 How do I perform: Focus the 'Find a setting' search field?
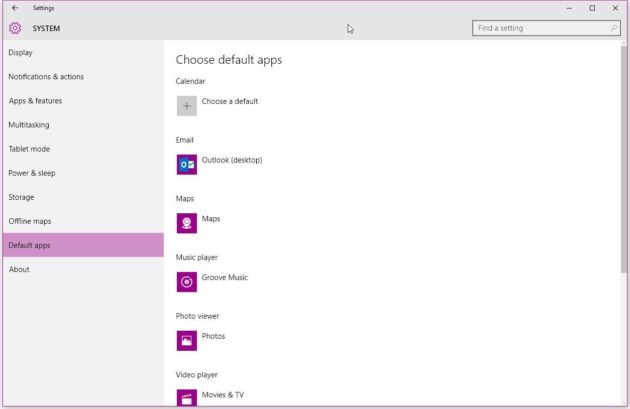[x=546, y=28]
